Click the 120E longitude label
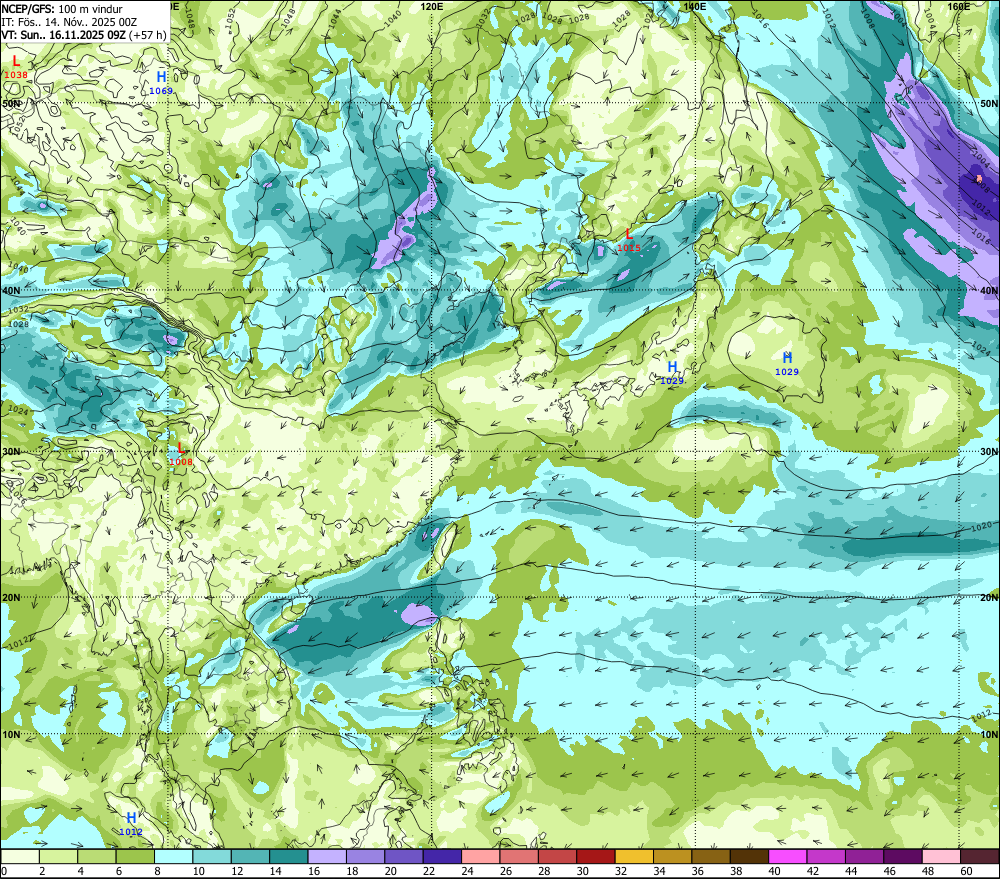 (x=432, y=6)
